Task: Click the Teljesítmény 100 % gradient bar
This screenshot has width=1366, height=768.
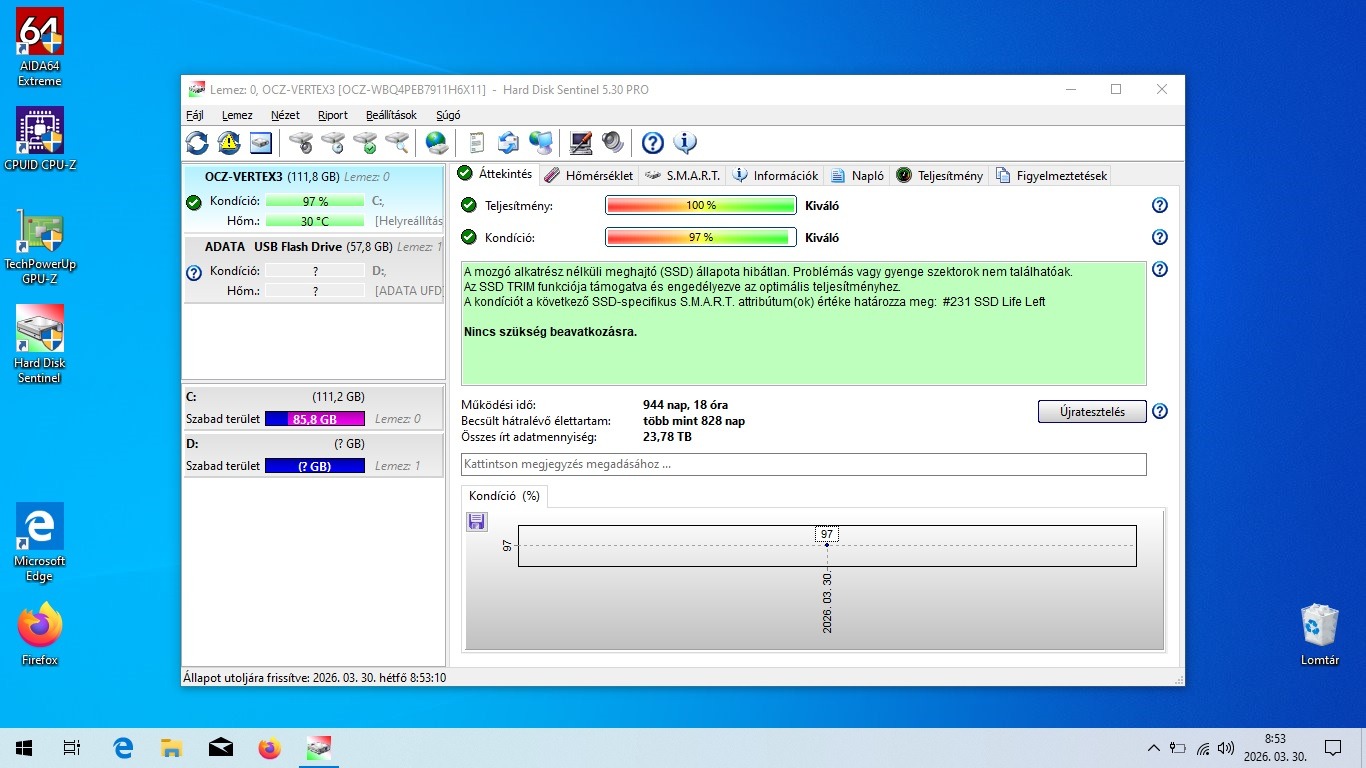Action: 701,205
